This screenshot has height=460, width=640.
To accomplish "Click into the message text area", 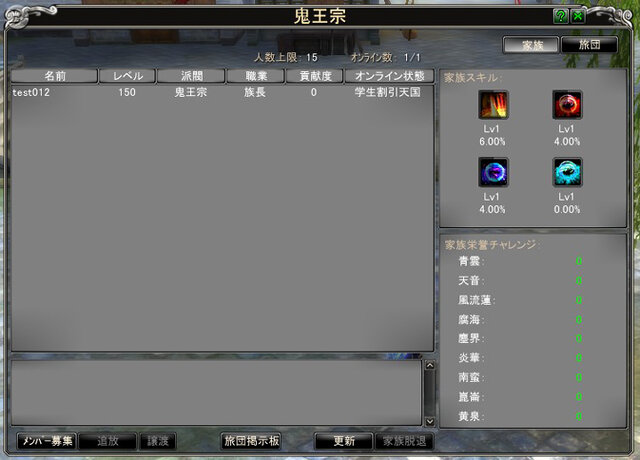I will point(216,393).
